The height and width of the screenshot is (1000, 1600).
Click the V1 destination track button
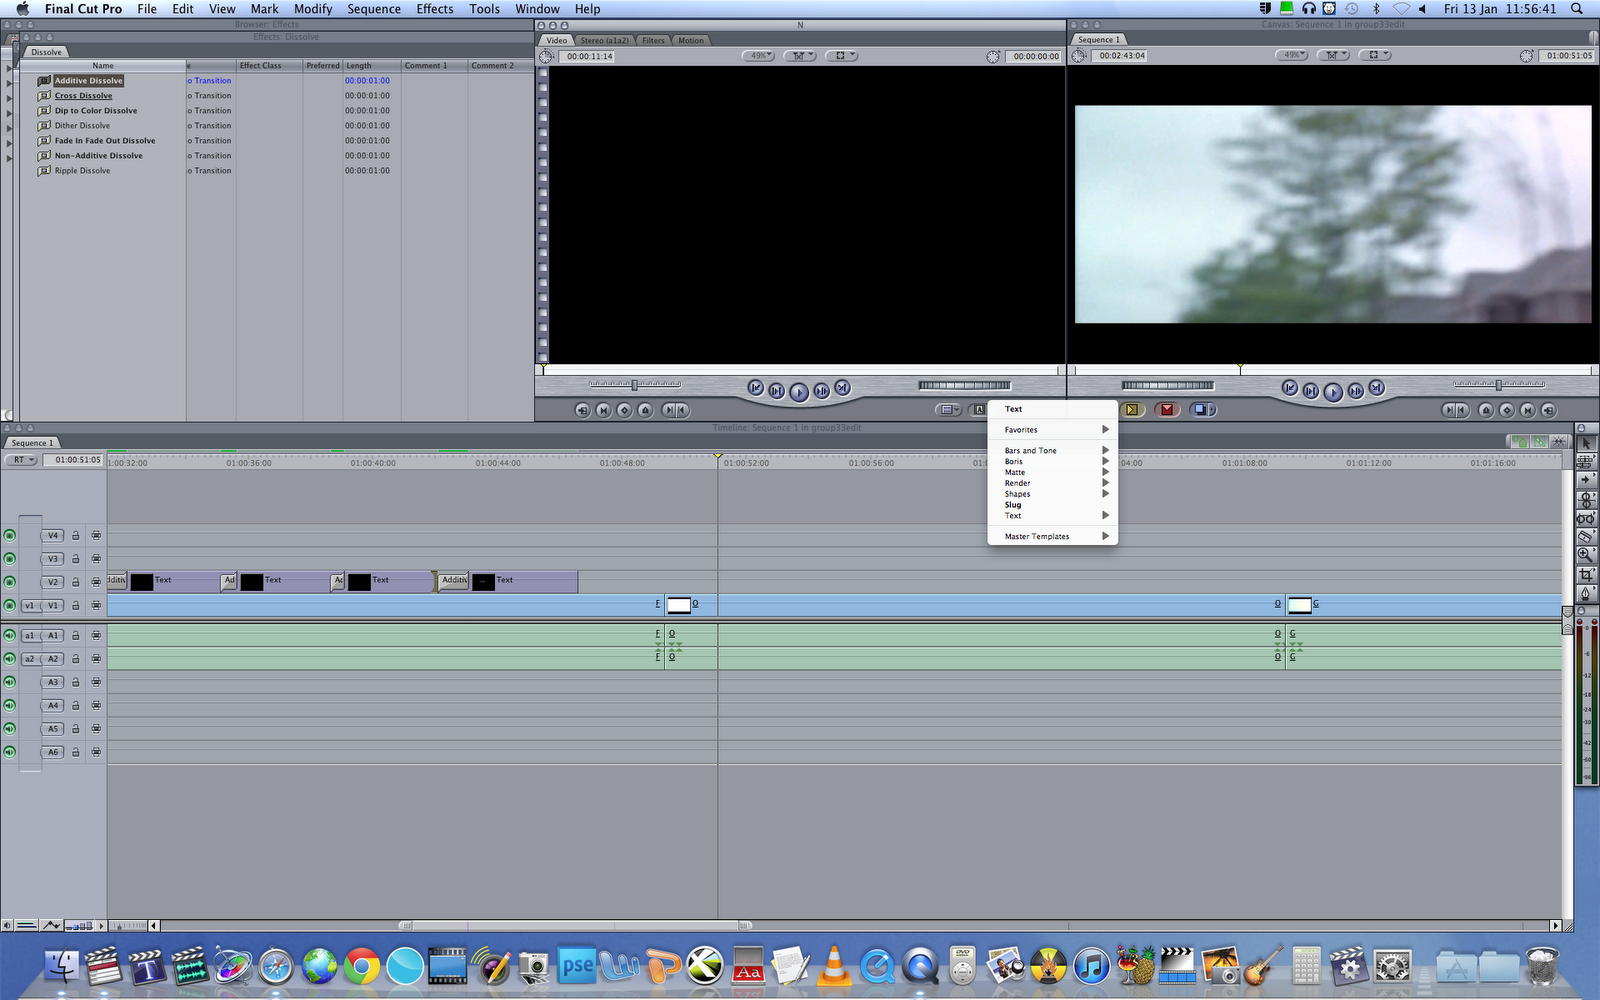53,605
